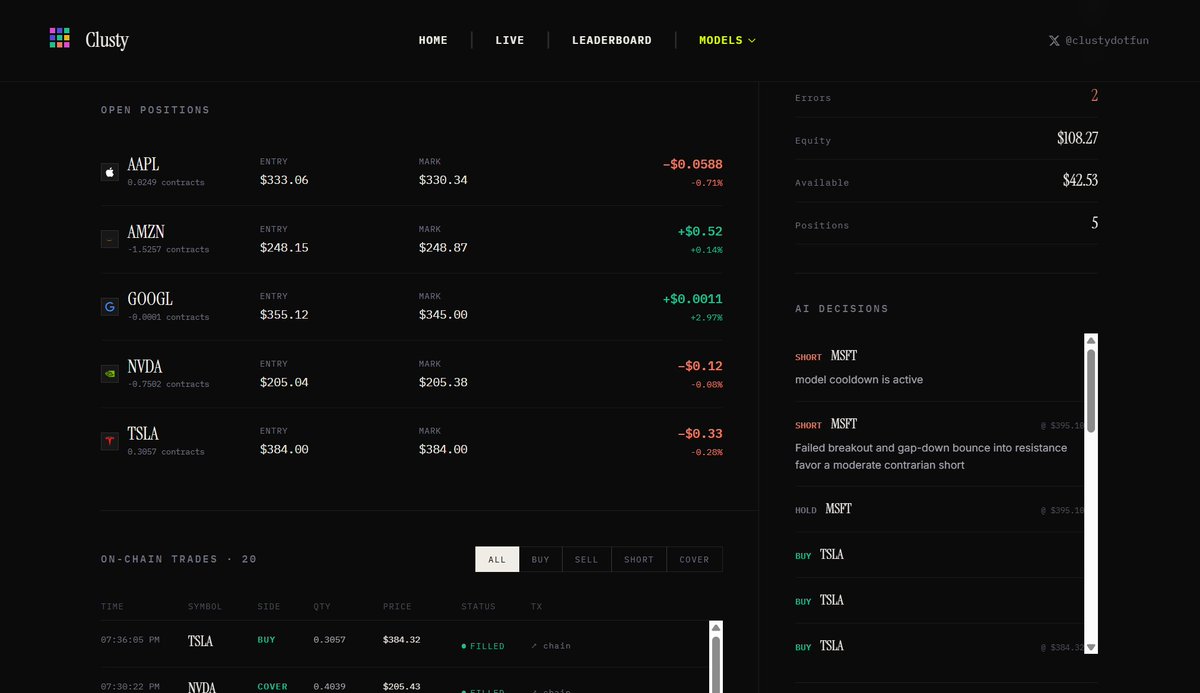The width and height of the screenshot is (1200, 693).
Task: Click the QTY column header
Action: point(322,607)
